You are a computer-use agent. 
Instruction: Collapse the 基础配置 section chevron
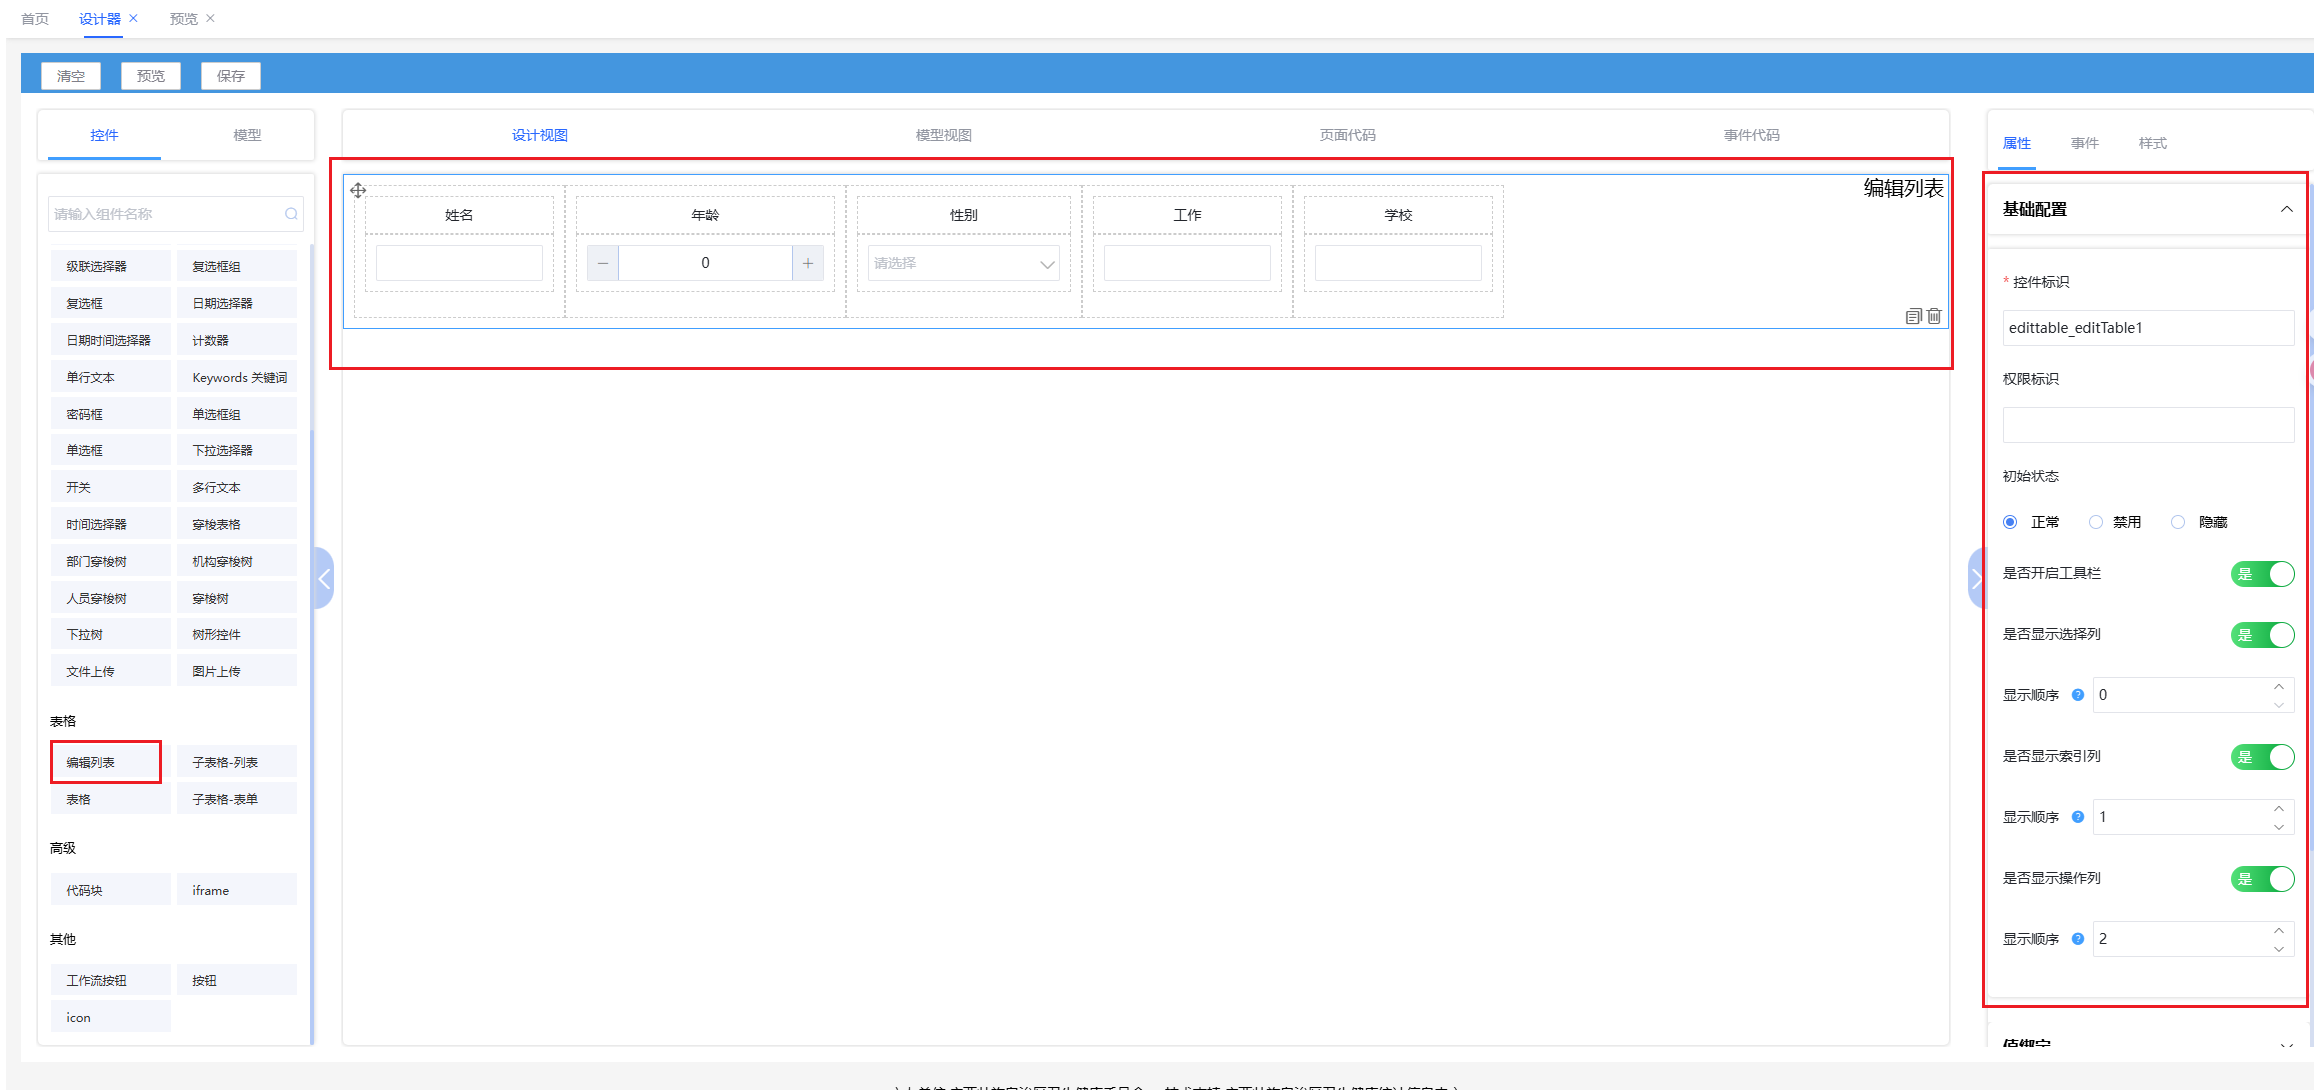point(2286,209)
